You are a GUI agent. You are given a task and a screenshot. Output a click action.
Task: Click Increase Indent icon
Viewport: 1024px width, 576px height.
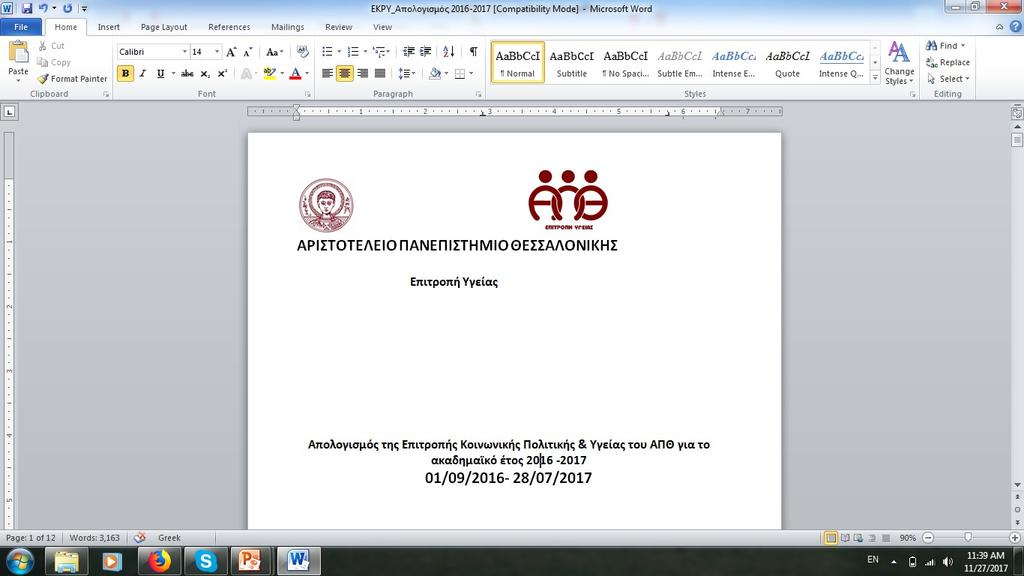click(426, 52)
